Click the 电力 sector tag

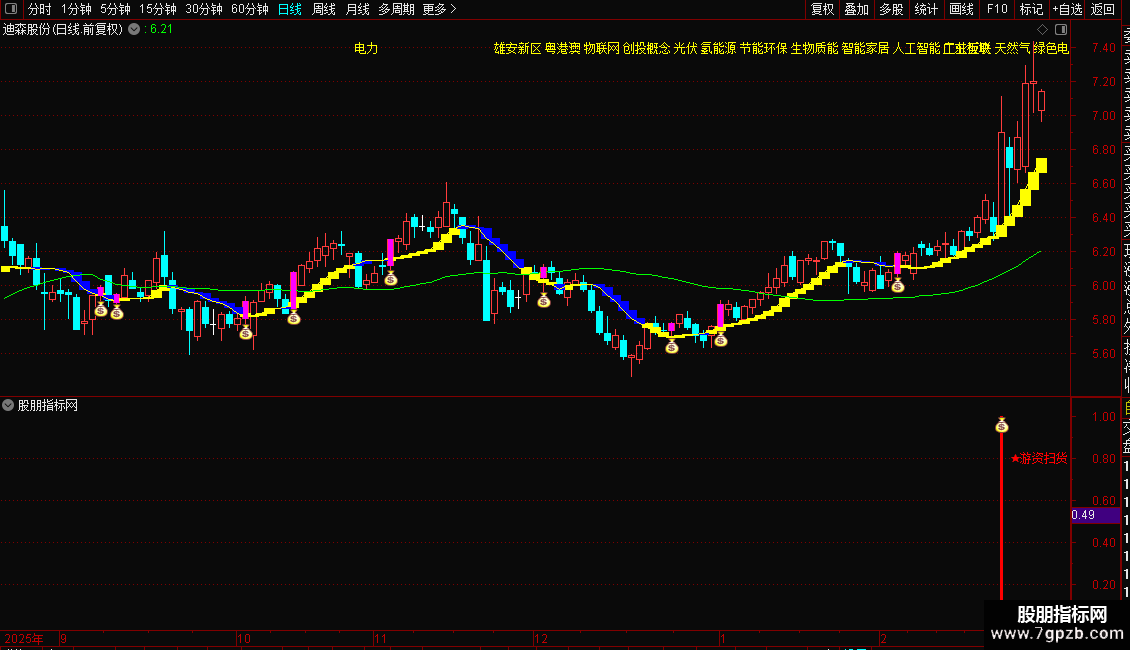click(x=366, y=48)
